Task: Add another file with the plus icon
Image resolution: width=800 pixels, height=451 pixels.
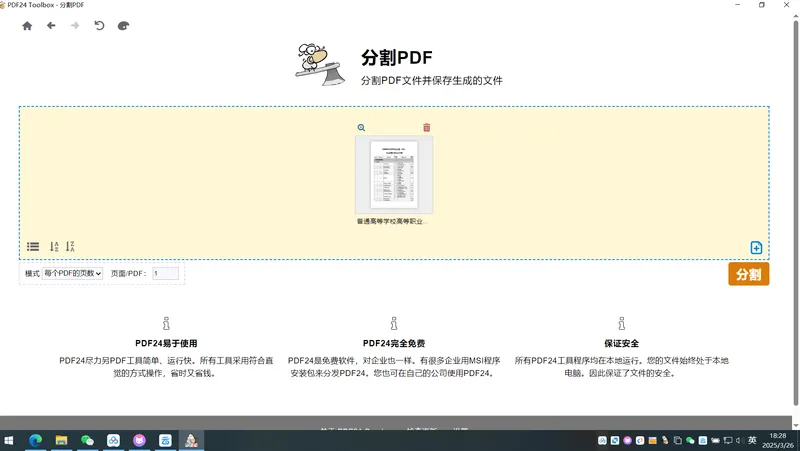Action: coord(756,248)
